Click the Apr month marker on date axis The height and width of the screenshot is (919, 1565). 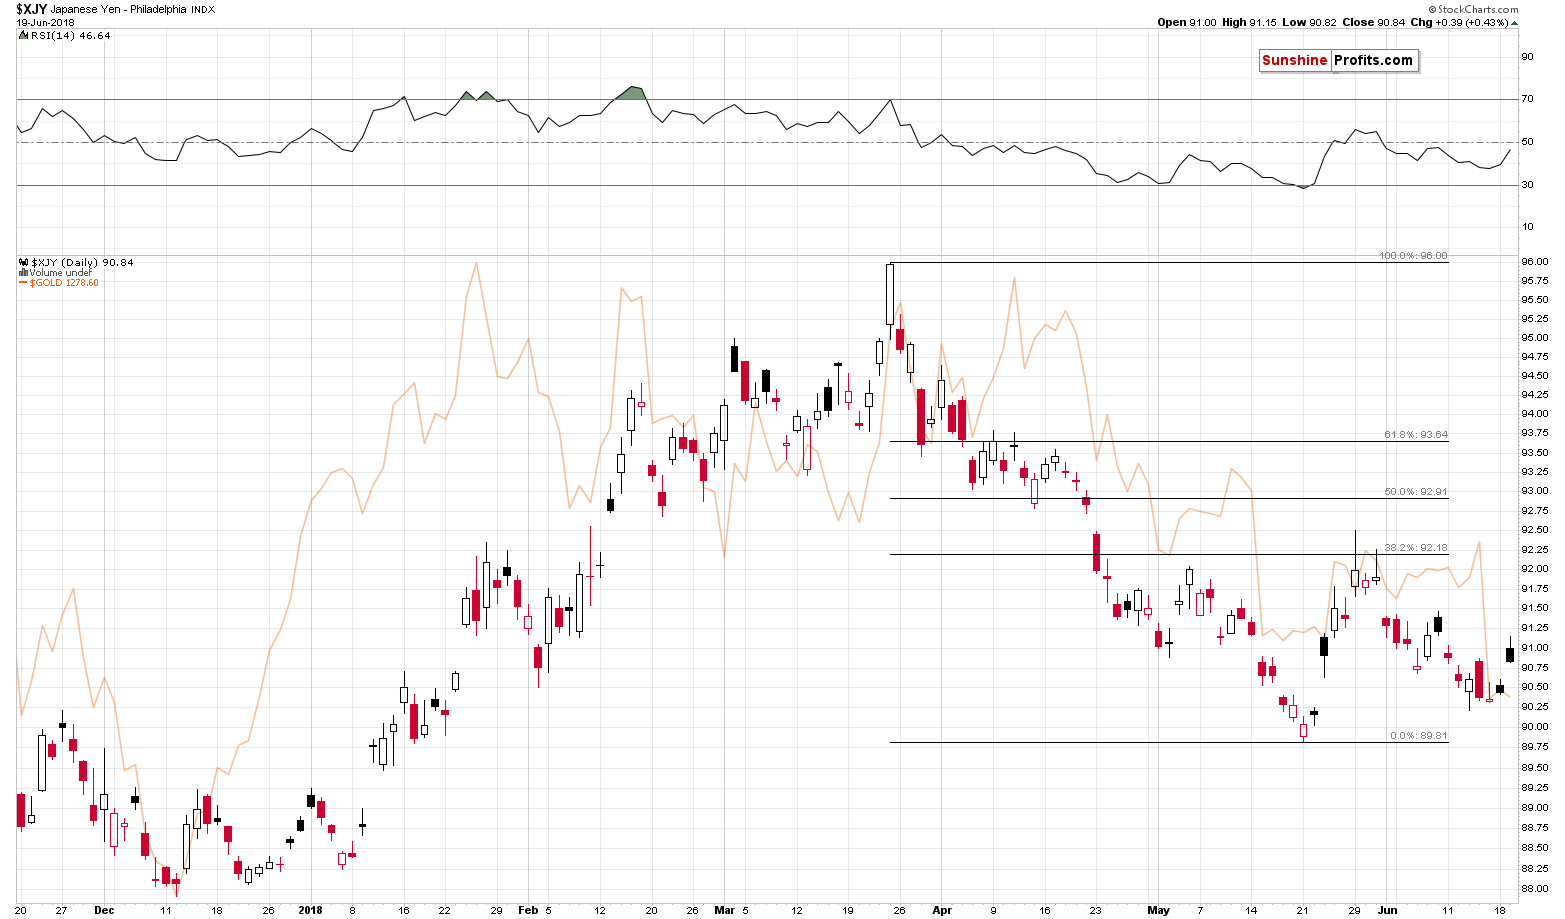tap(941, 911)
